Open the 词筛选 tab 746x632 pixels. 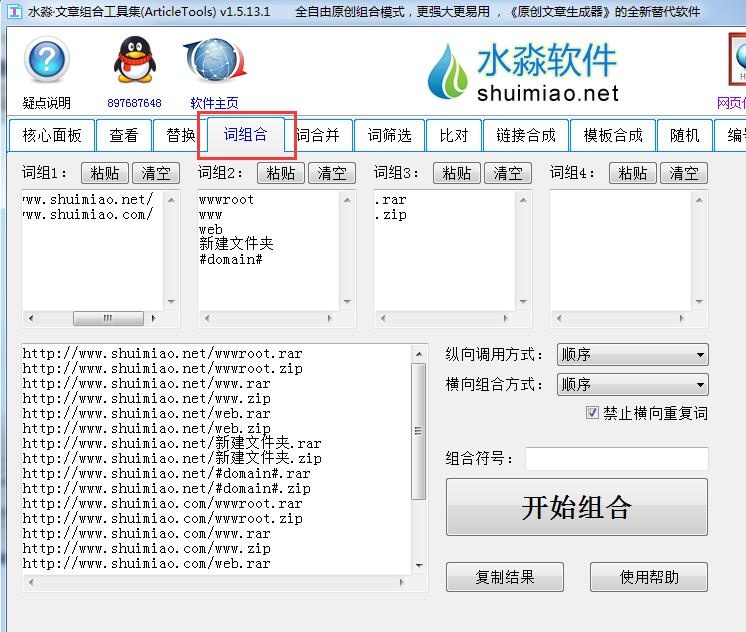(x=389, y=136)
